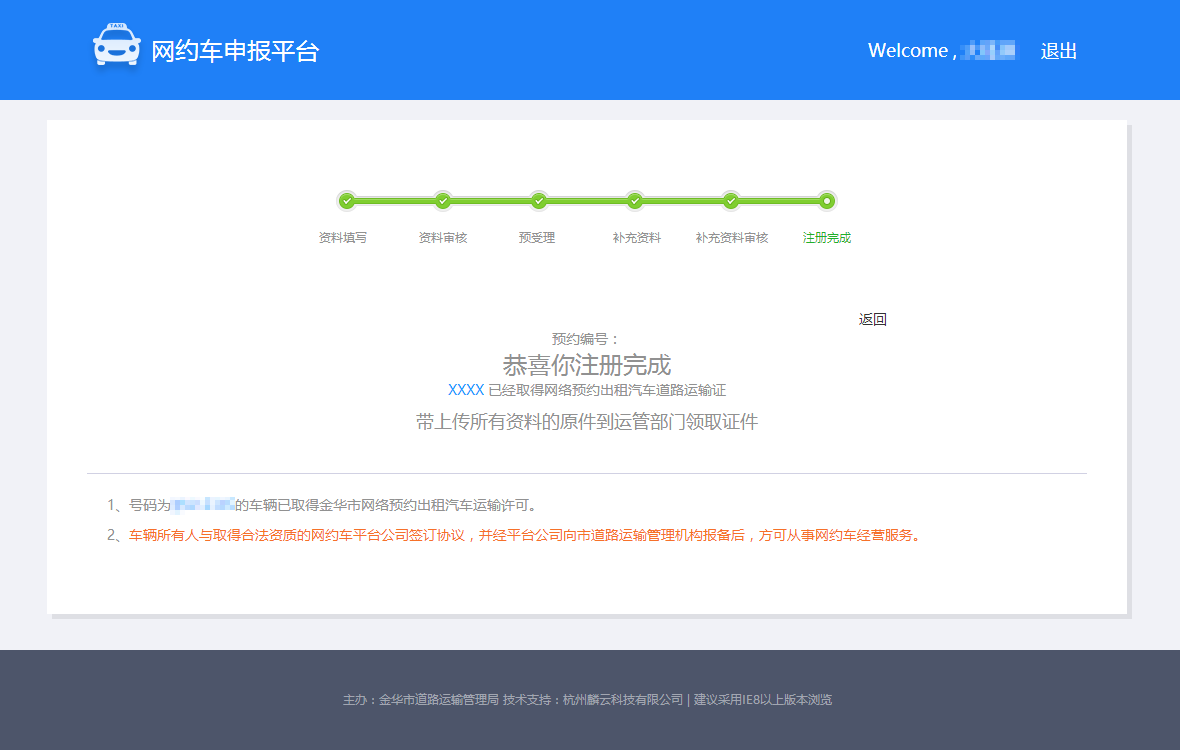Select the 资料审核 step label
The height and width of the screenshot is (750, 1180).
(443, 238)
